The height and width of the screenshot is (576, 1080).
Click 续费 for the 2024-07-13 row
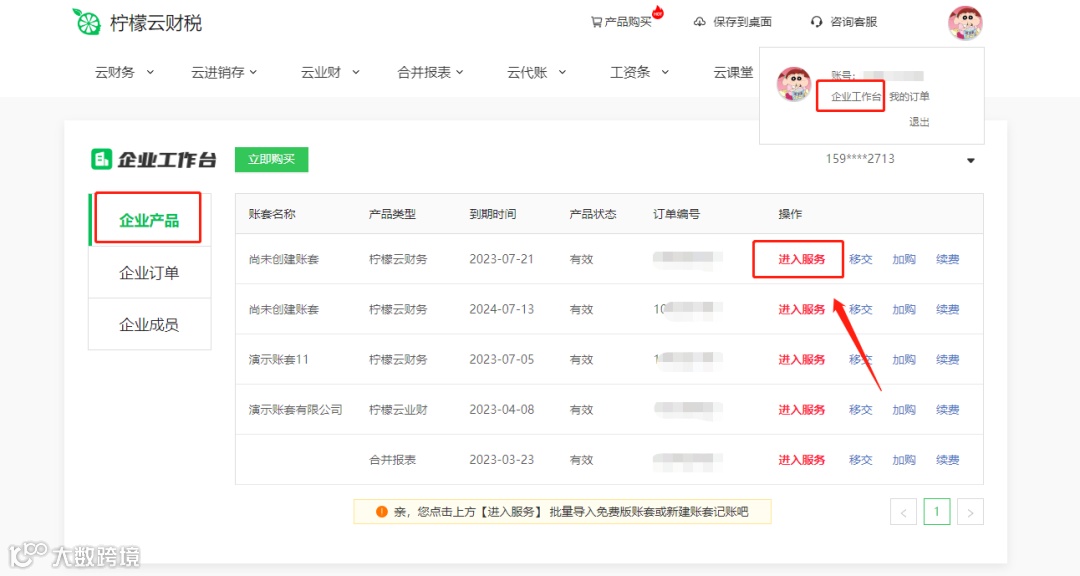(948, 309)
